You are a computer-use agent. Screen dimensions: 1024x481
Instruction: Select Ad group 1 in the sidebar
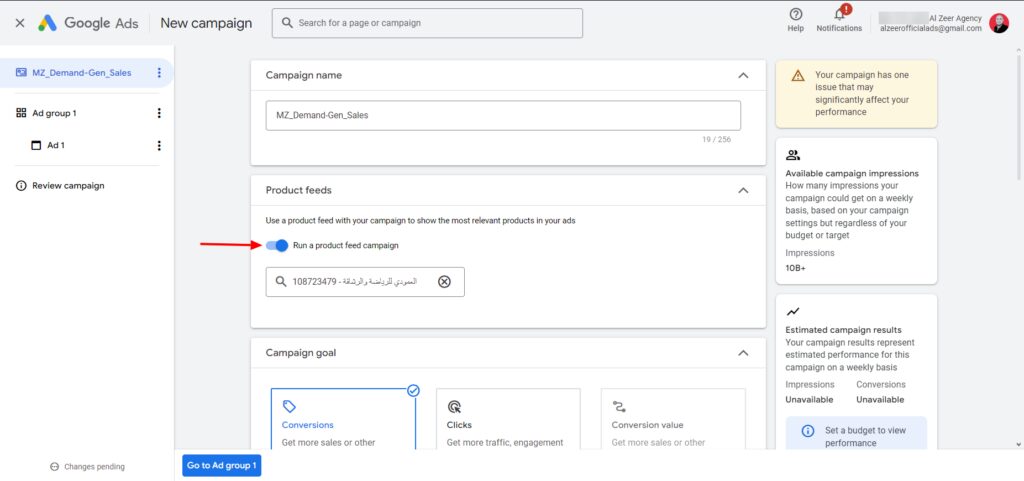pyautogui.click(x=54, y=114)
